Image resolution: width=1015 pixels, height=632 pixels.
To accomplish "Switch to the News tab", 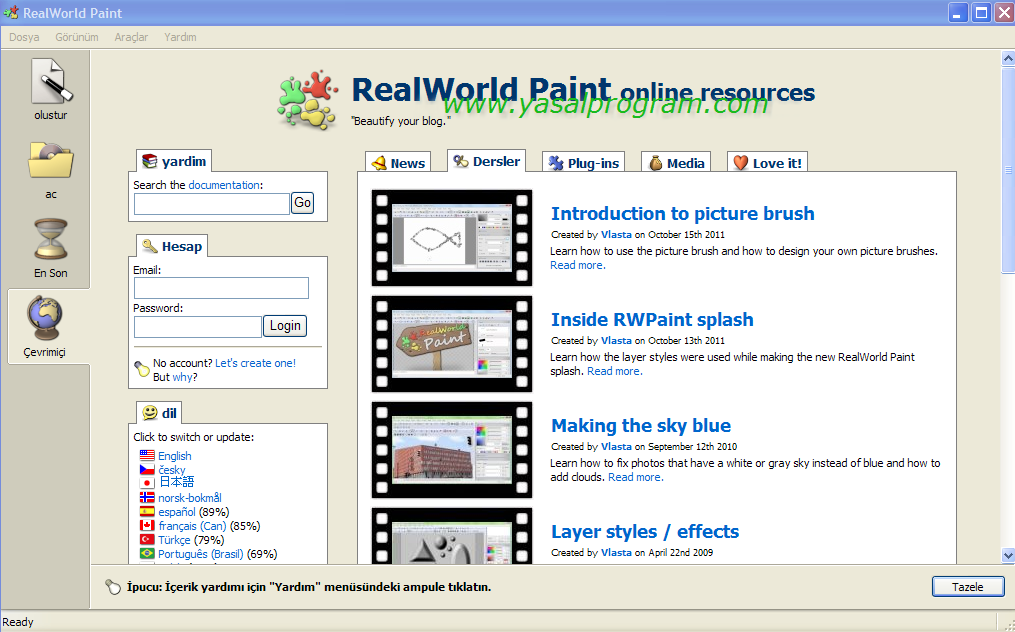I will coord(397,163).
